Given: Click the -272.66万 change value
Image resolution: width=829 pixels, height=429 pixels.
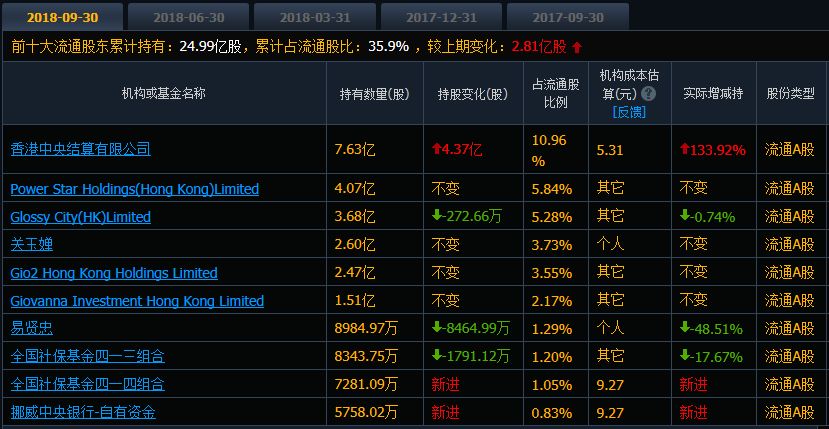Looking at the screenshot, I should 466,217.
